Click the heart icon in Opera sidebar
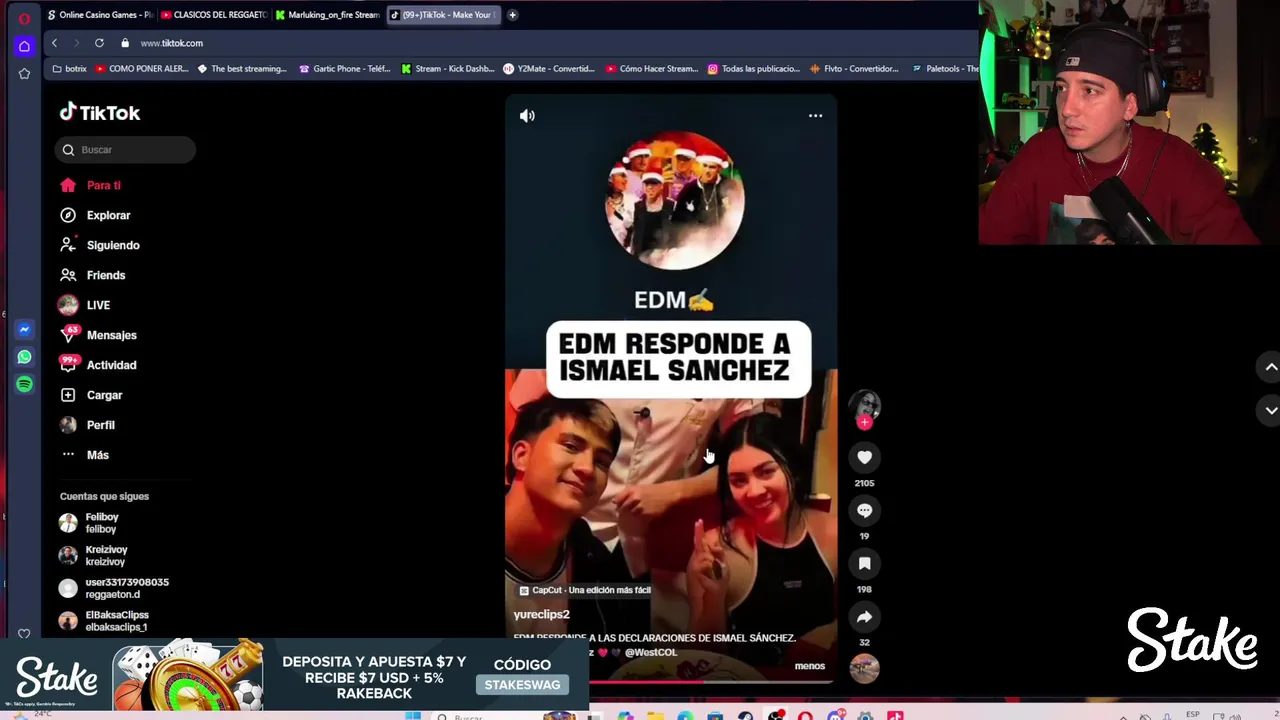 pos(24,634)
